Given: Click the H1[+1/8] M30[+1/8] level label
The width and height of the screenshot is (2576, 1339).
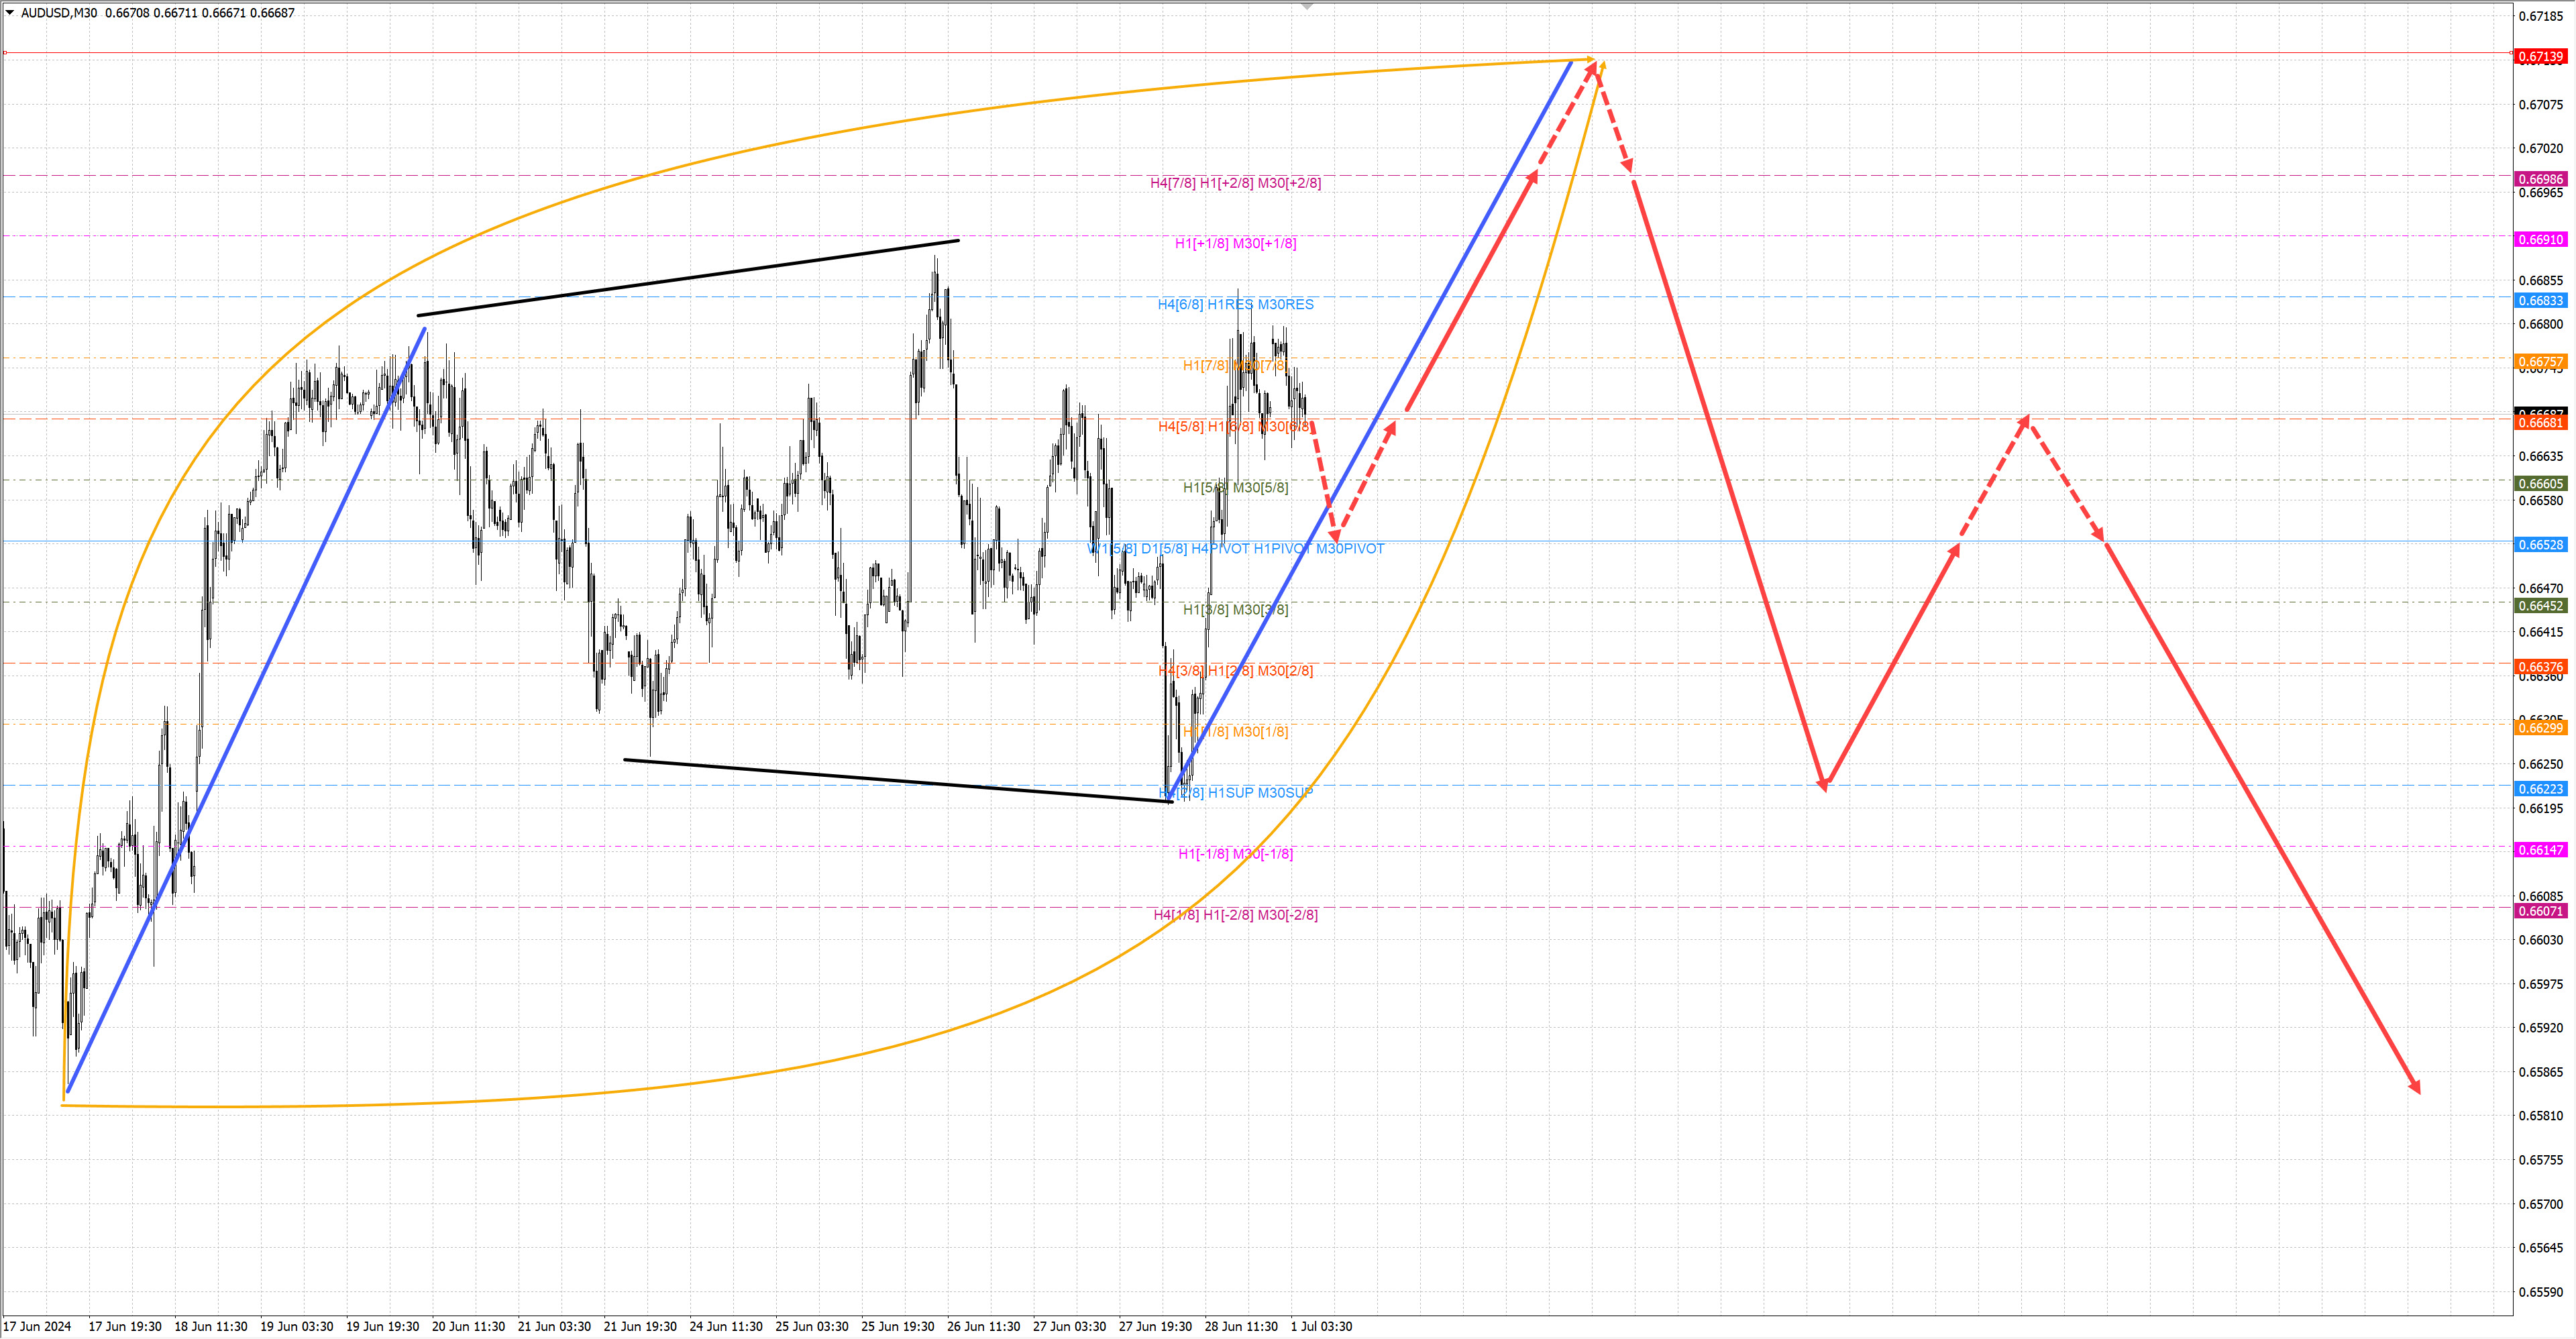Looking at the screenshot, I should click(x=1235, y=243).
